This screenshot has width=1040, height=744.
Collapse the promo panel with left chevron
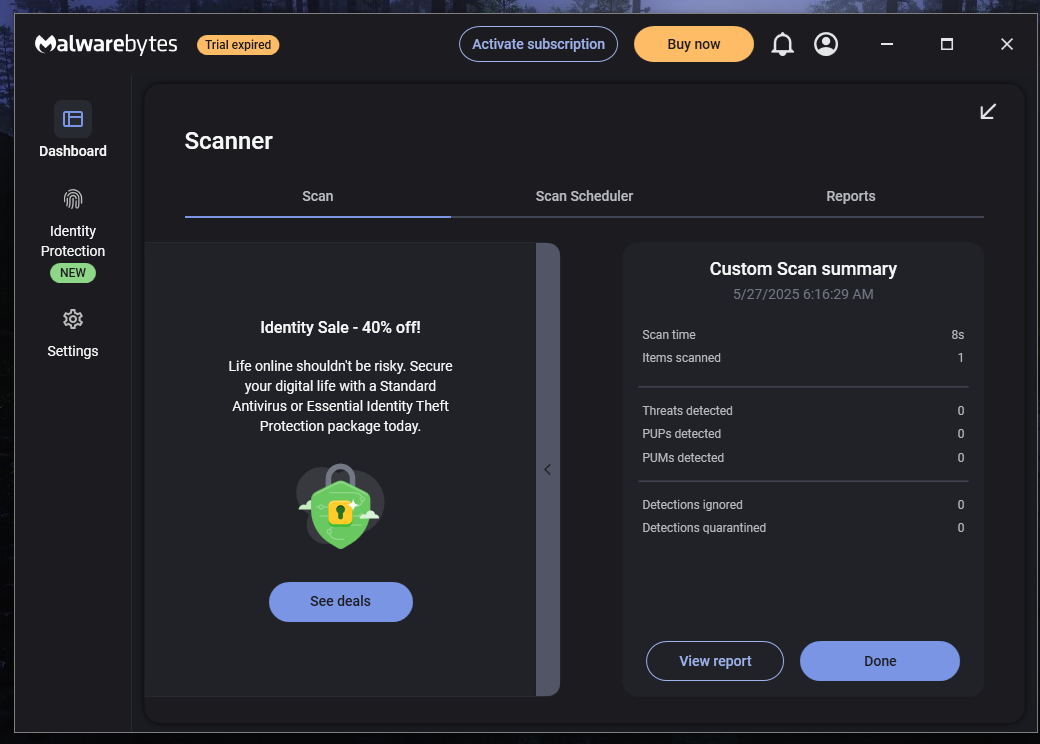(548, 469)
